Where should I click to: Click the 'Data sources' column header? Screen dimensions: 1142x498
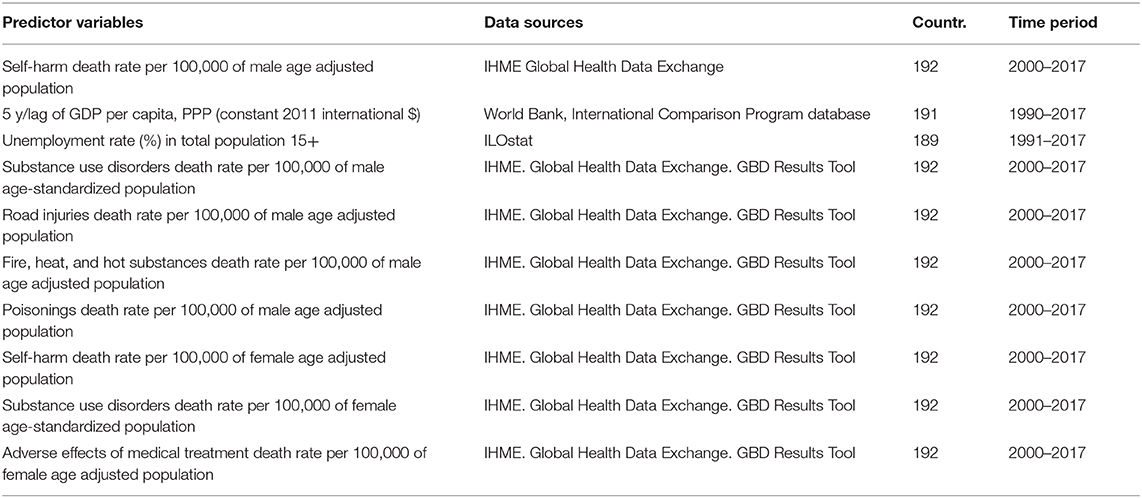click(x=533, y=23)
